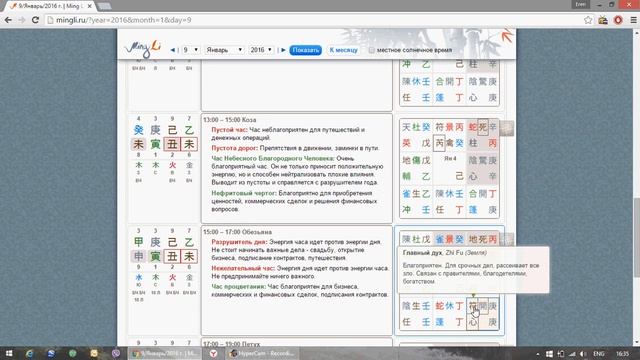Click the 16:35 clock in the taskbar

[622, 353]
